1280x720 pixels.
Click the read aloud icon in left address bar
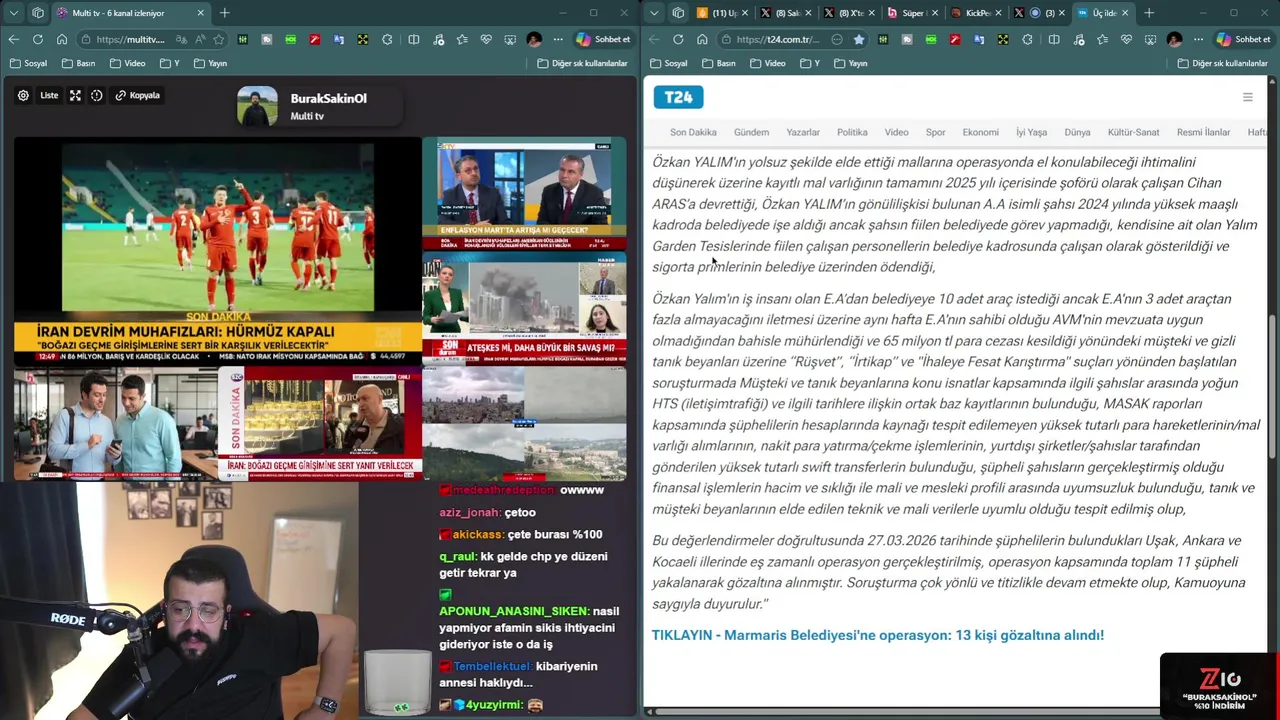pos(200,39)
